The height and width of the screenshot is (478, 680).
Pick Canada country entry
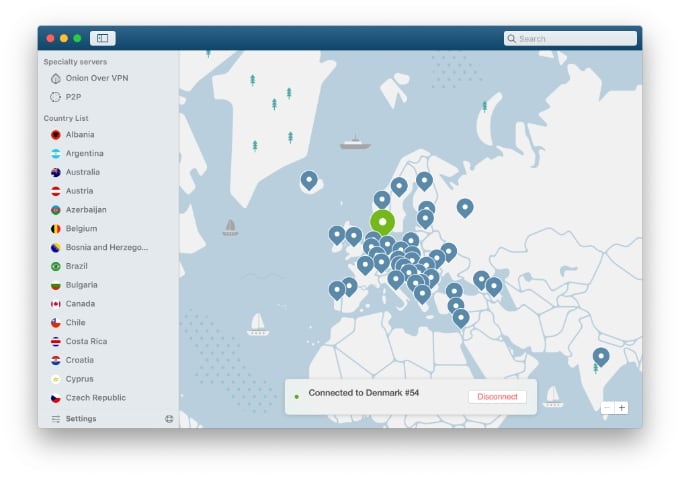[80, 304]
